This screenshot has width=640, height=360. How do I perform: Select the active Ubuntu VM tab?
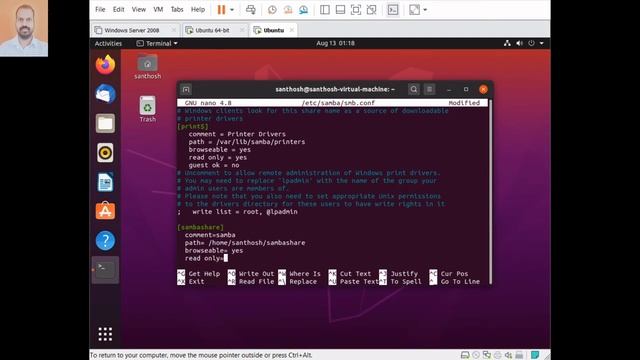(x=273, y=30)
